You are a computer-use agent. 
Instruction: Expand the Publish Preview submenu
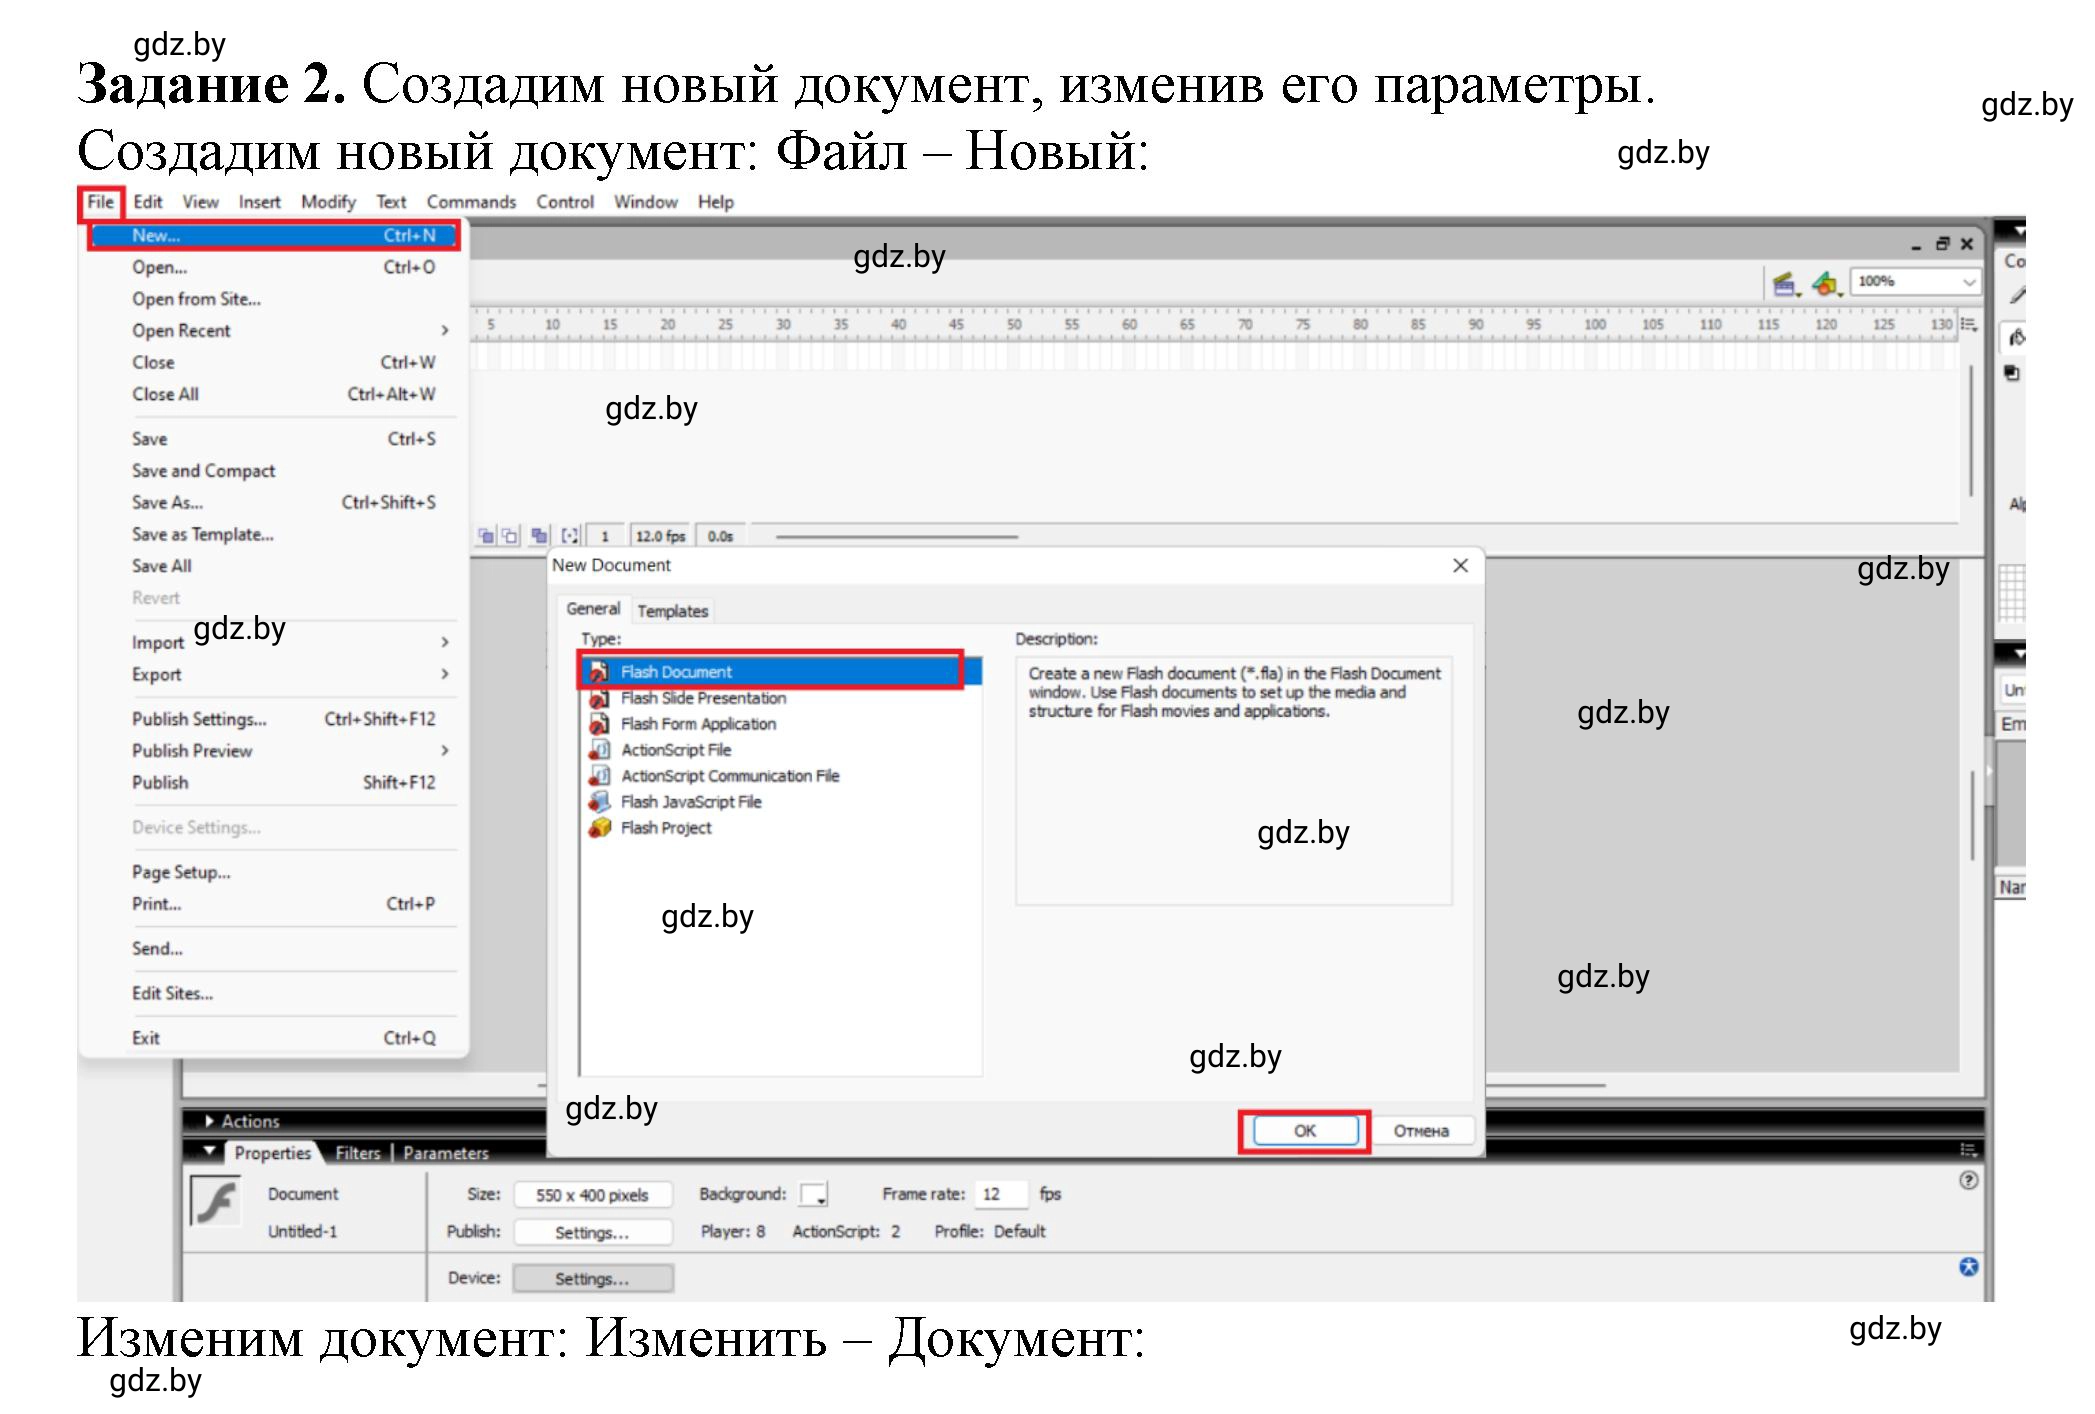445,751
